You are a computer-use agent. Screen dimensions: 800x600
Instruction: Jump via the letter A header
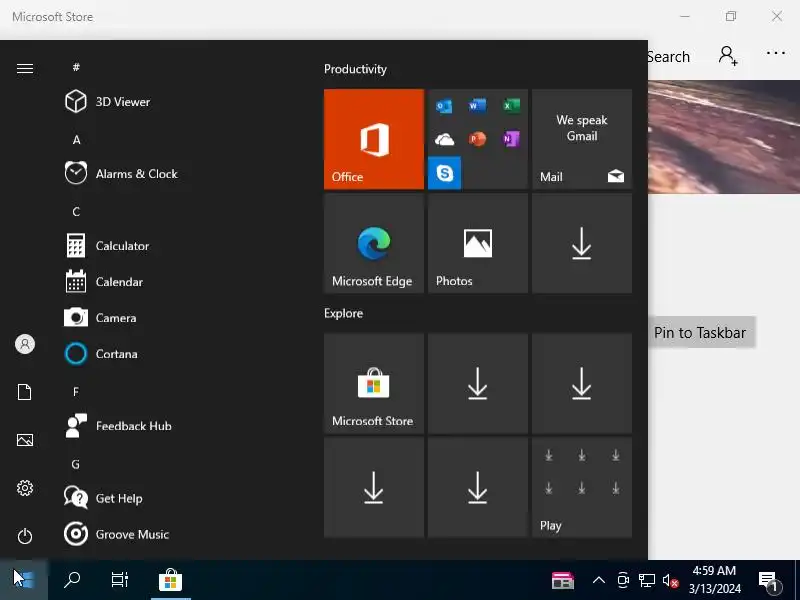click(x=77, y=140)
